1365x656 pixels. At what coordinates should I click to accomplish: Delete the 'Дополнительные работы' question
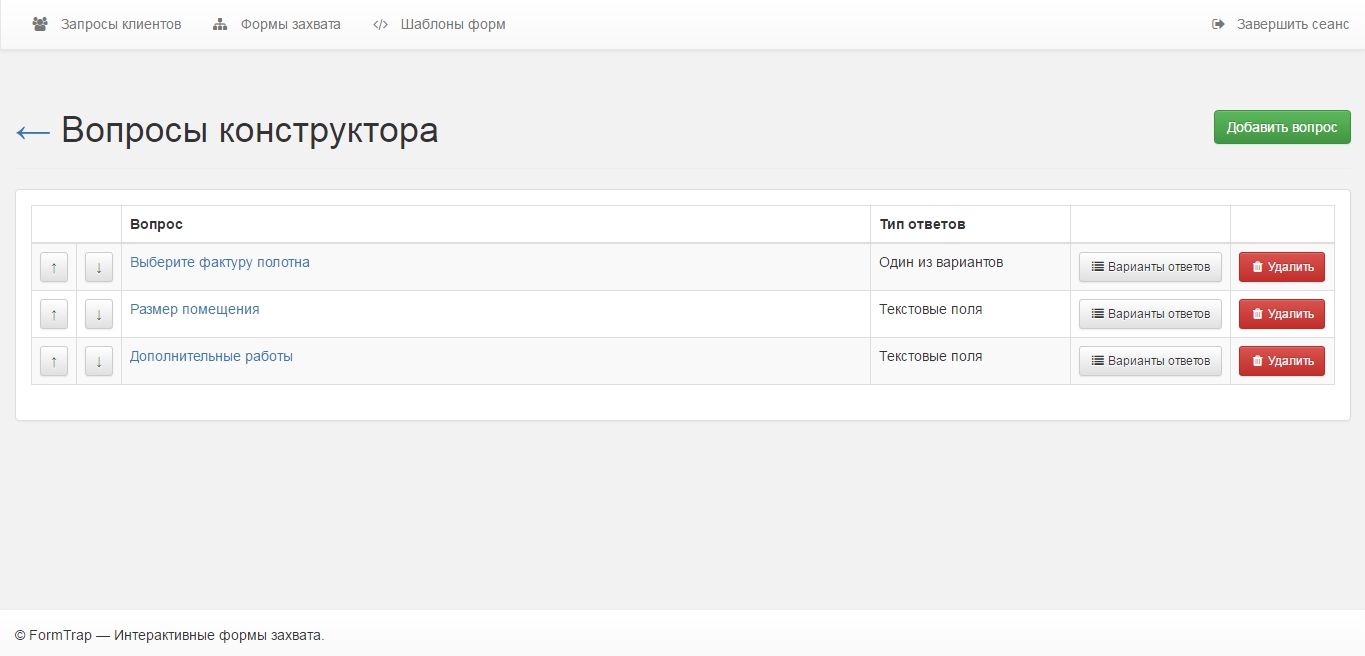pos(1281,361)
